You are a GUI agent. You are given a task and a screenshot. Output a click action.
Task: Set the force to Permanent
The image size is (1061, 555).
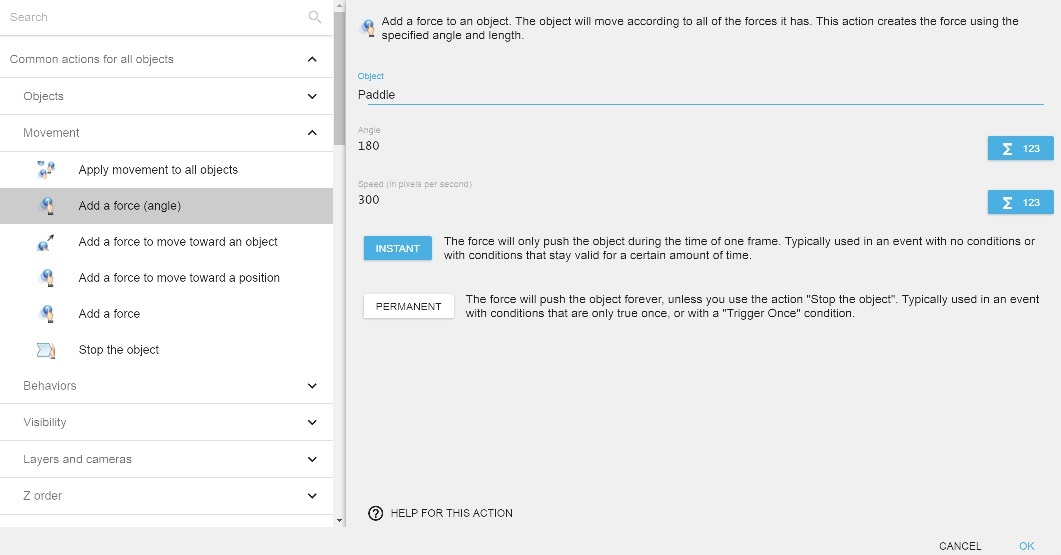coord(408,306)
